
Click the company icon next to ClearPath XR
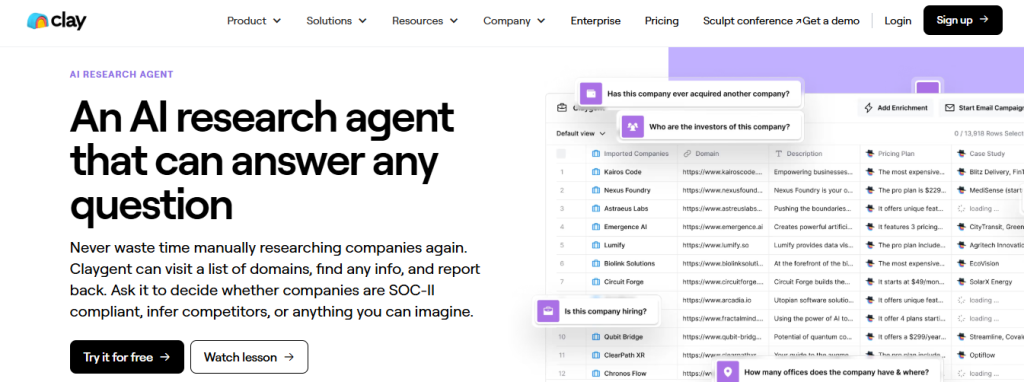coord(596,355)
